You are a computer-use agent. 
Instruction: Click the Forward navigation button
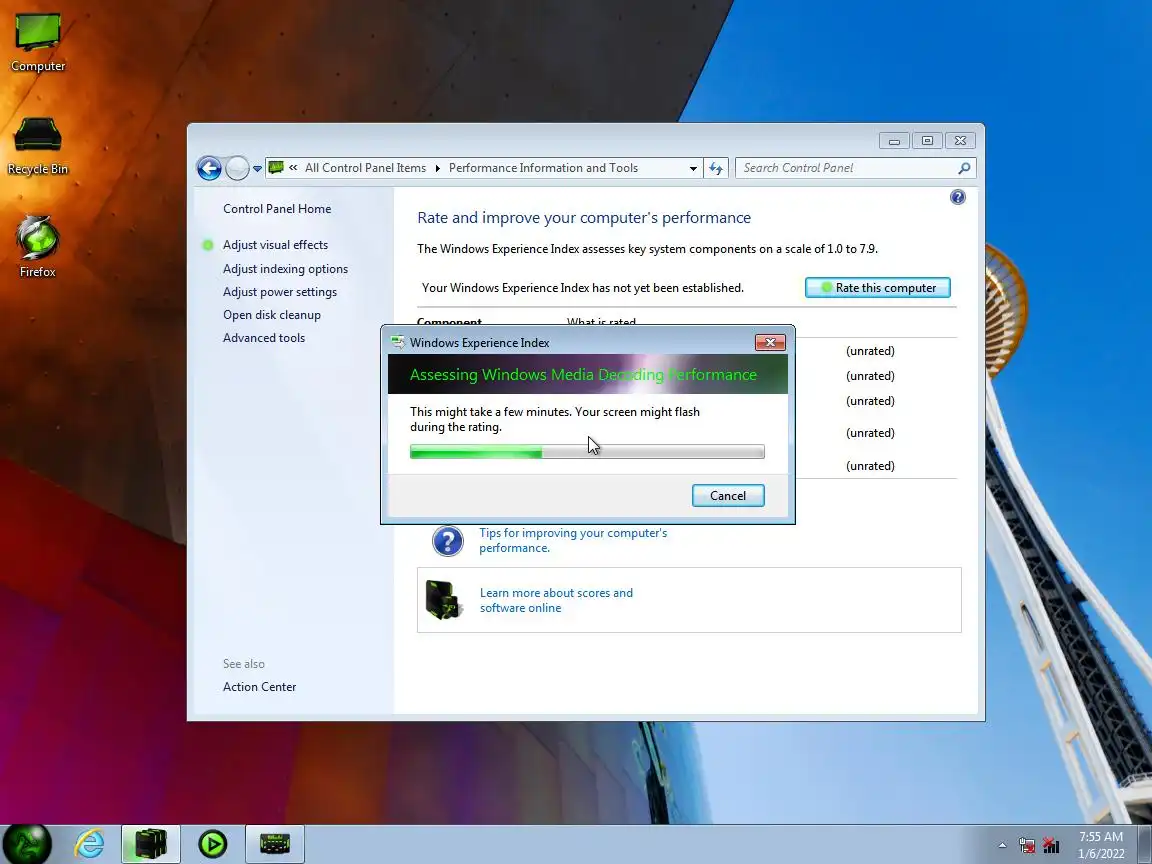click(237, 168)
